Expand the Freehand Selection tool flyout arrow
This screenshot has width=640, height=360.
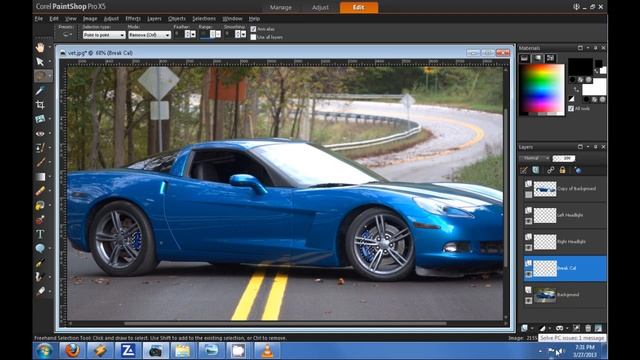50,76
